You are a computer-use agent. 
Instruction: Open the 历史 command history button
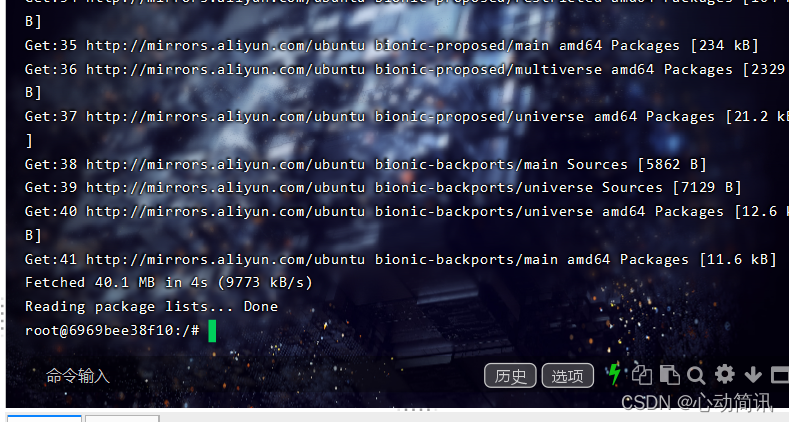[x=510, y=376]
